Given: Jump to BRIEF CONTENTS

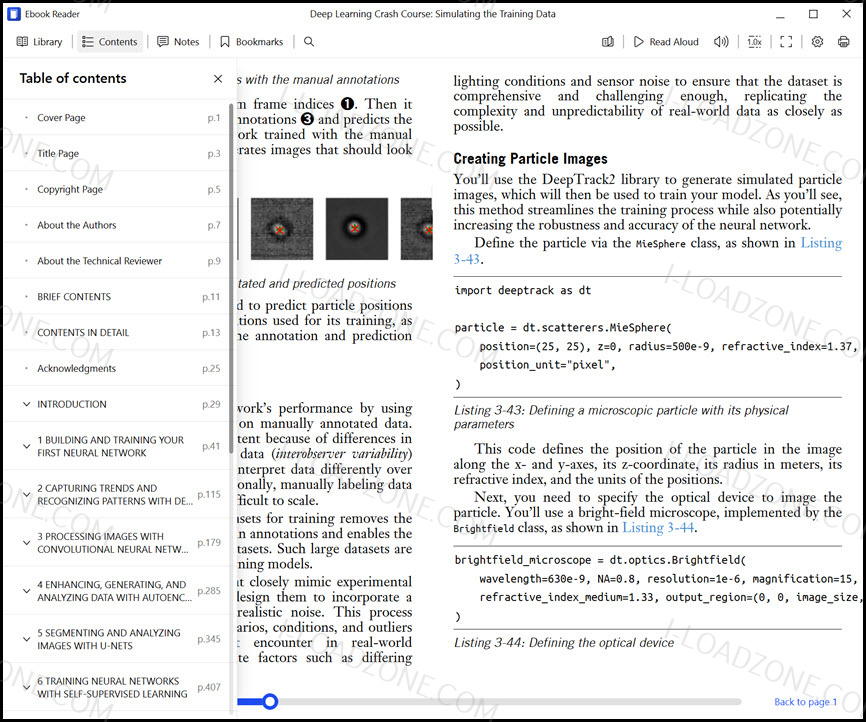Looking at the screenshot, I should [x=117, y=297].
